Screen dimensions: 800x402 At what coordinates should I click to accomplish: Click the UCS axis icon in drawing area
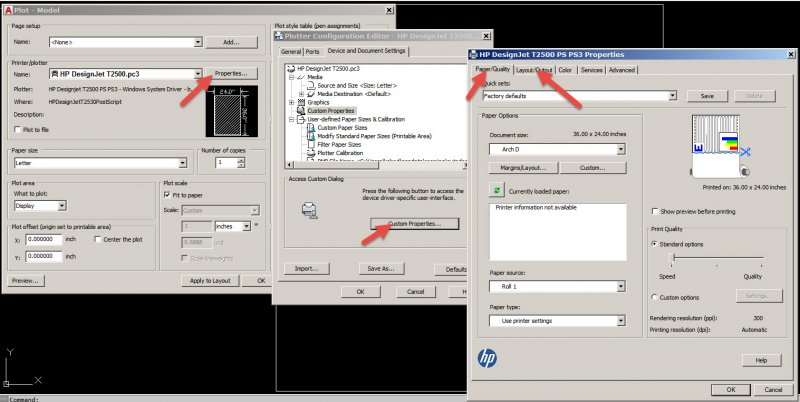[x=22, y=368]
